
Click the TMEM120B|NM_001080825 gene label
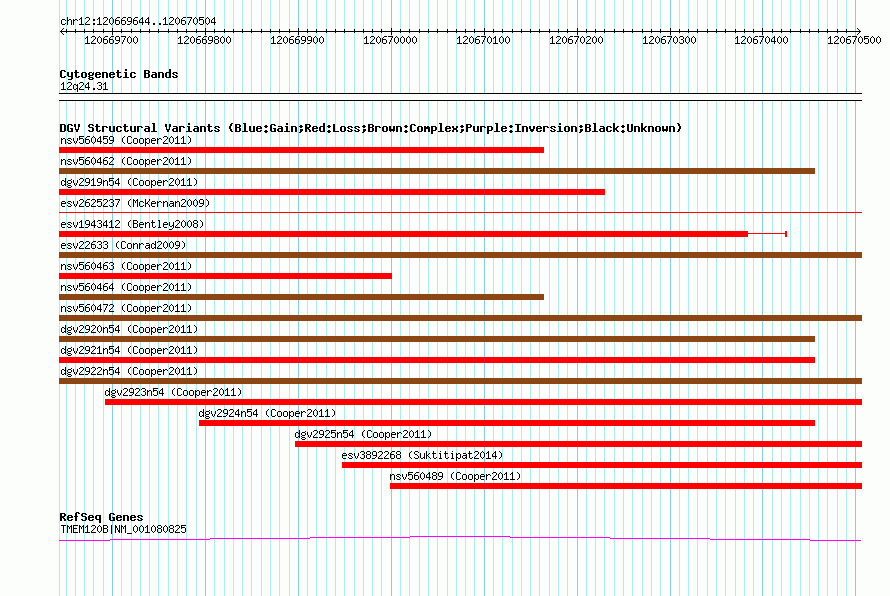pyautogui.click(x=123, y=529)
